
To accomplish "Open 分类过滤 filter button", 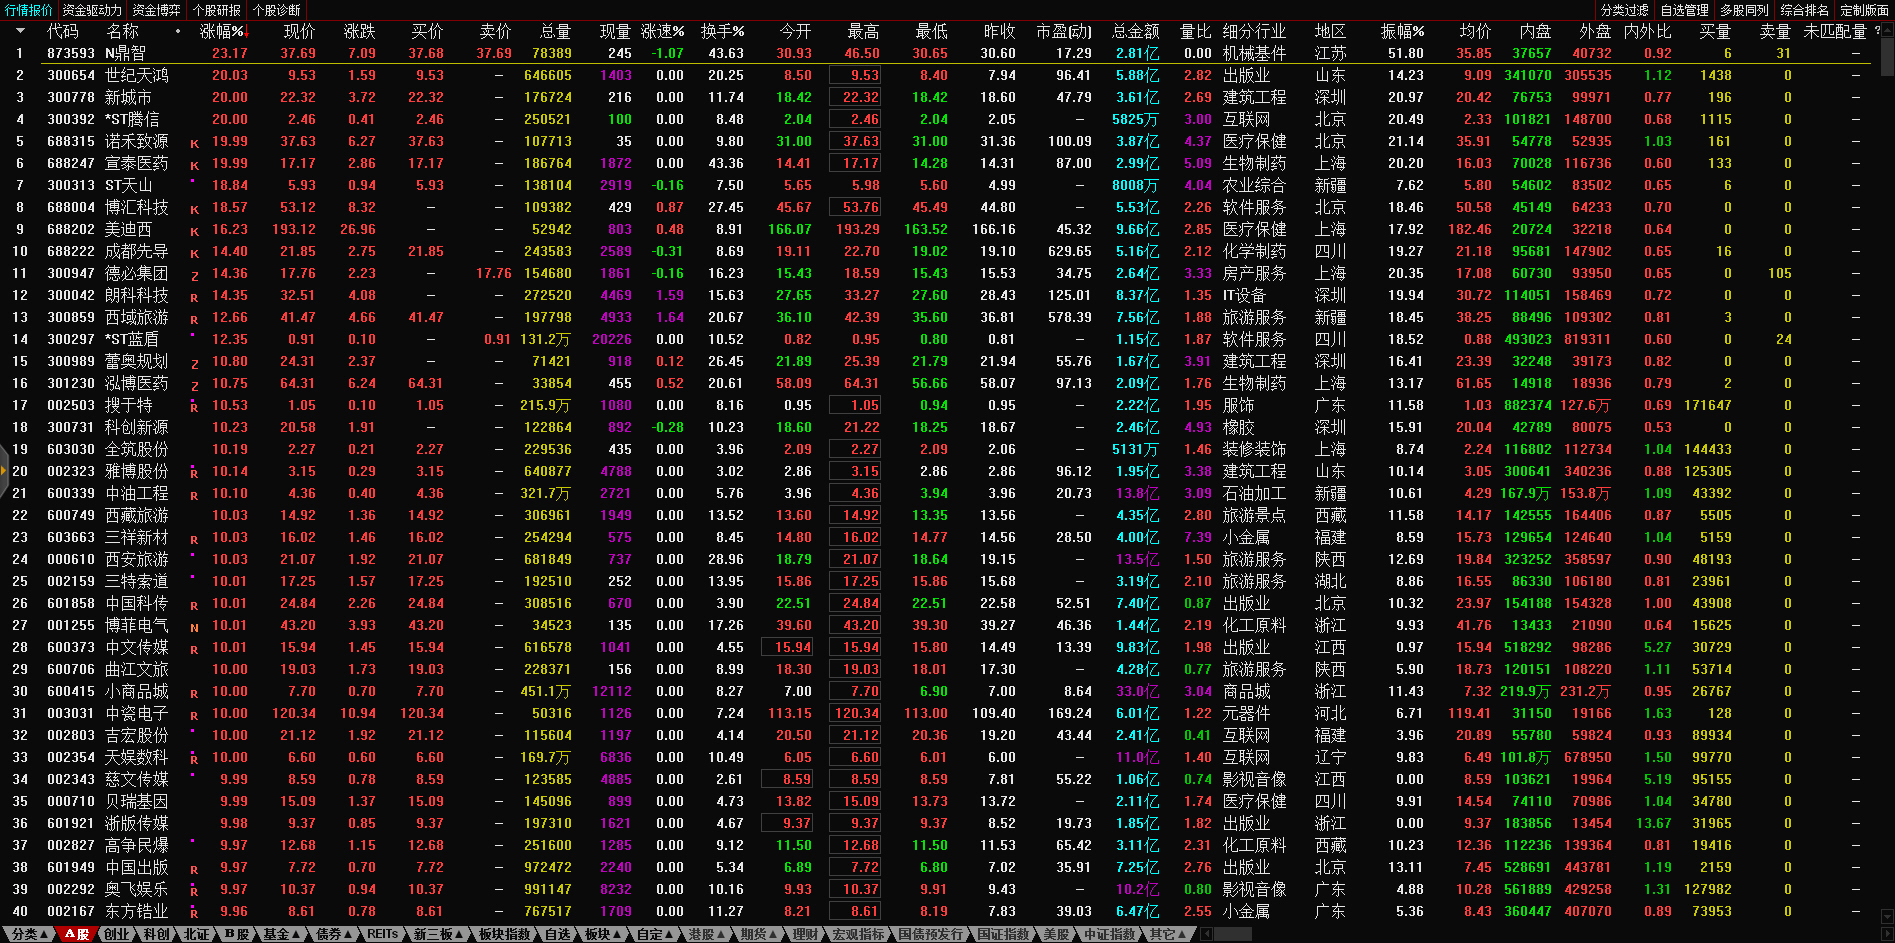I will pos(1624,10).
